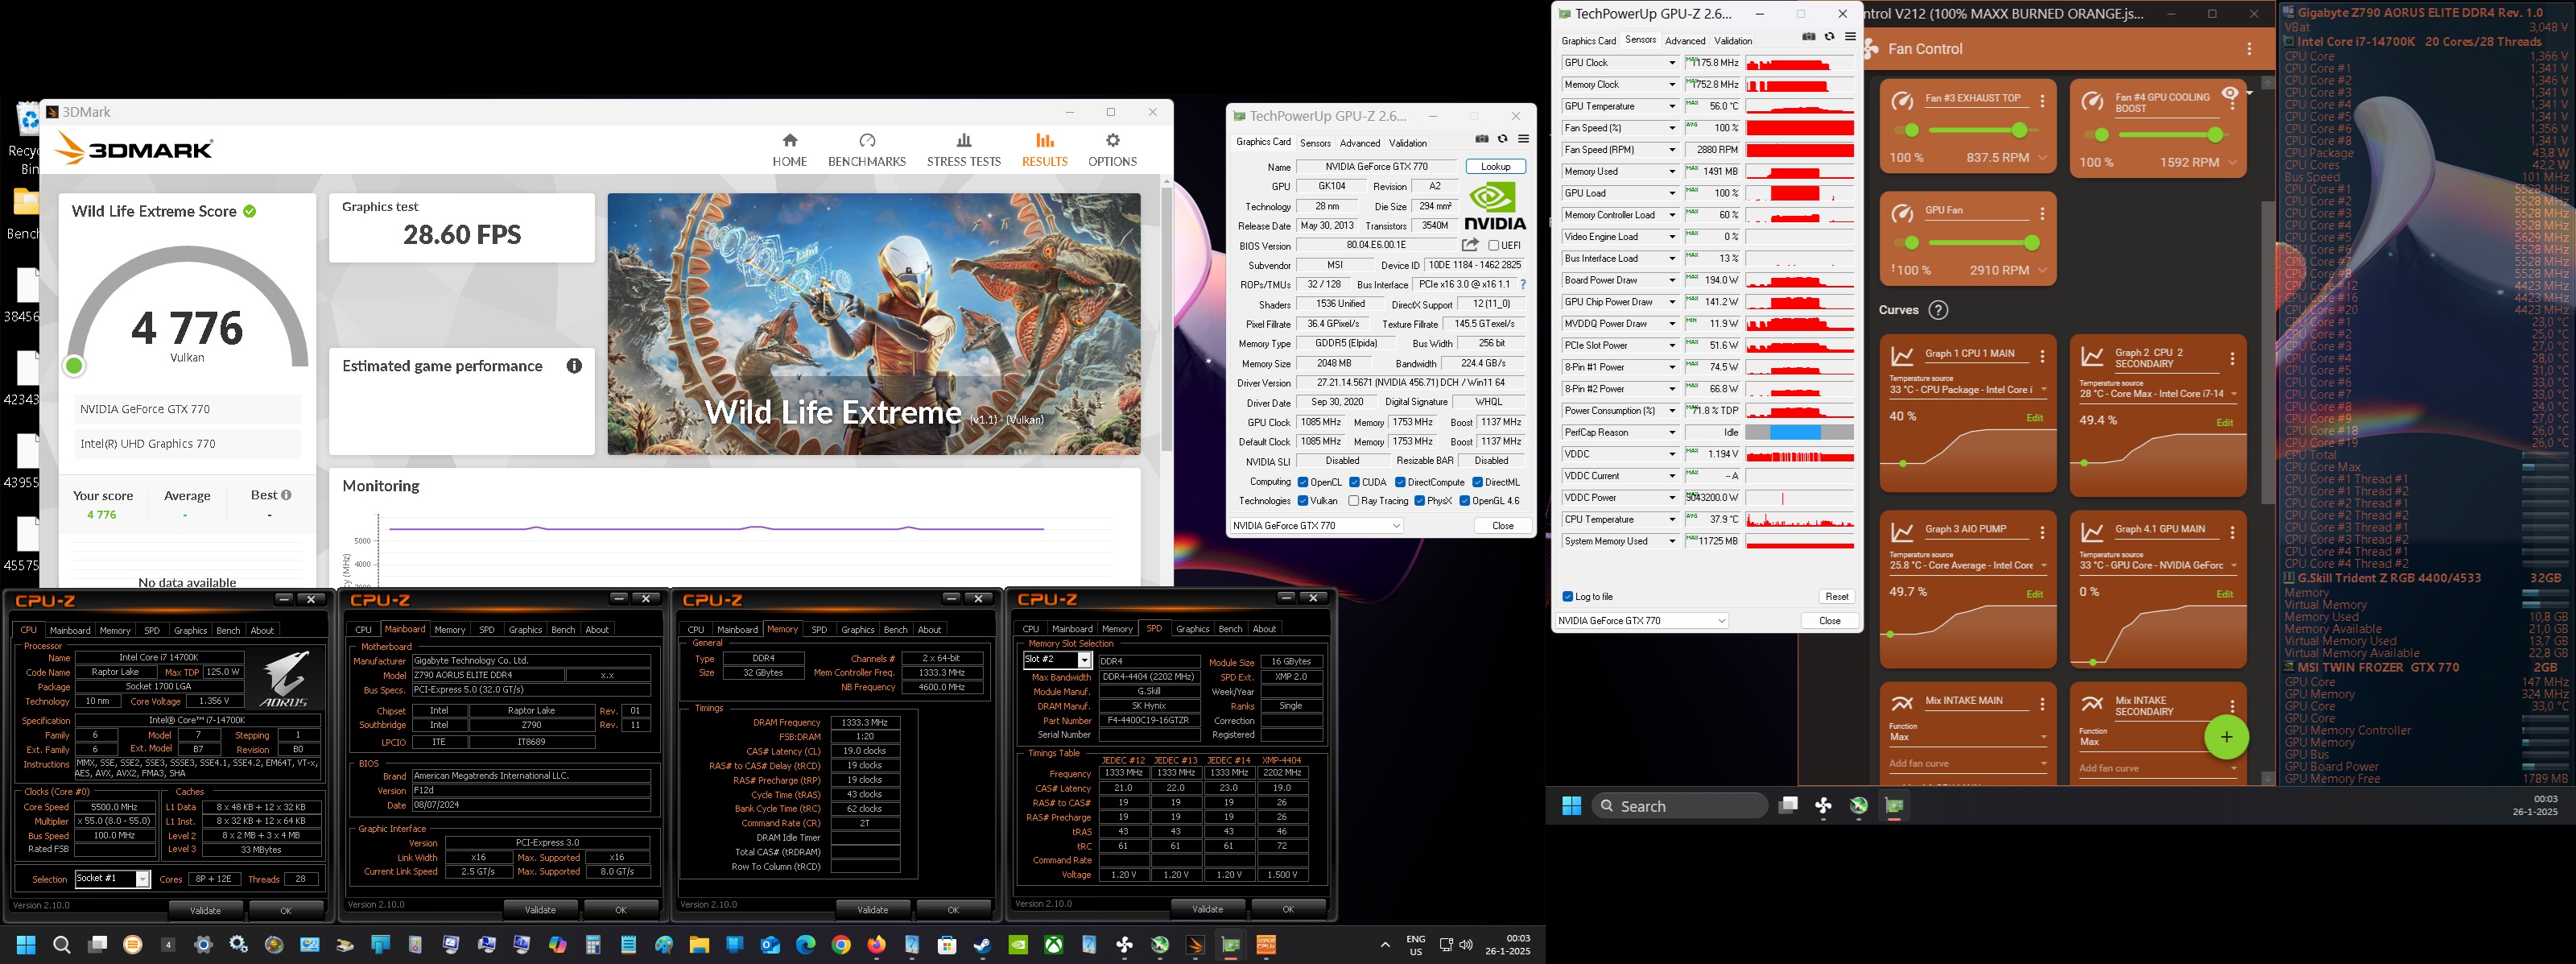
Task: Click Search box on secondary taskbar
Action: 1679,806
